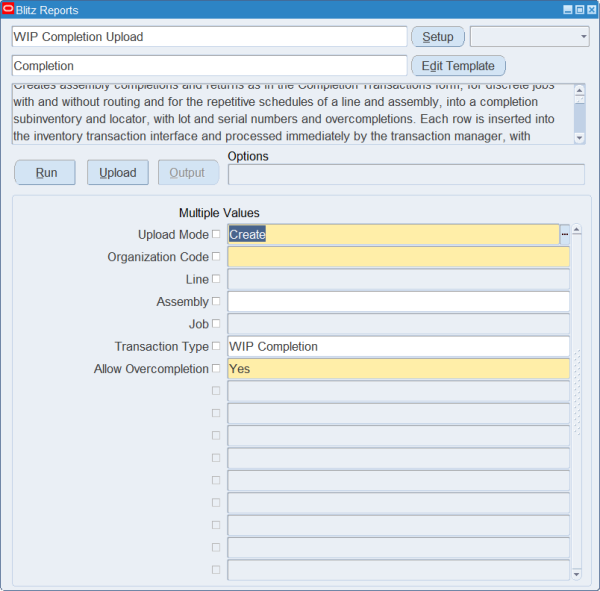The height and width of the screenshot is (591, 600).
Task: Maximize the Blitz Reports window
Action: (x=580, y=10)
